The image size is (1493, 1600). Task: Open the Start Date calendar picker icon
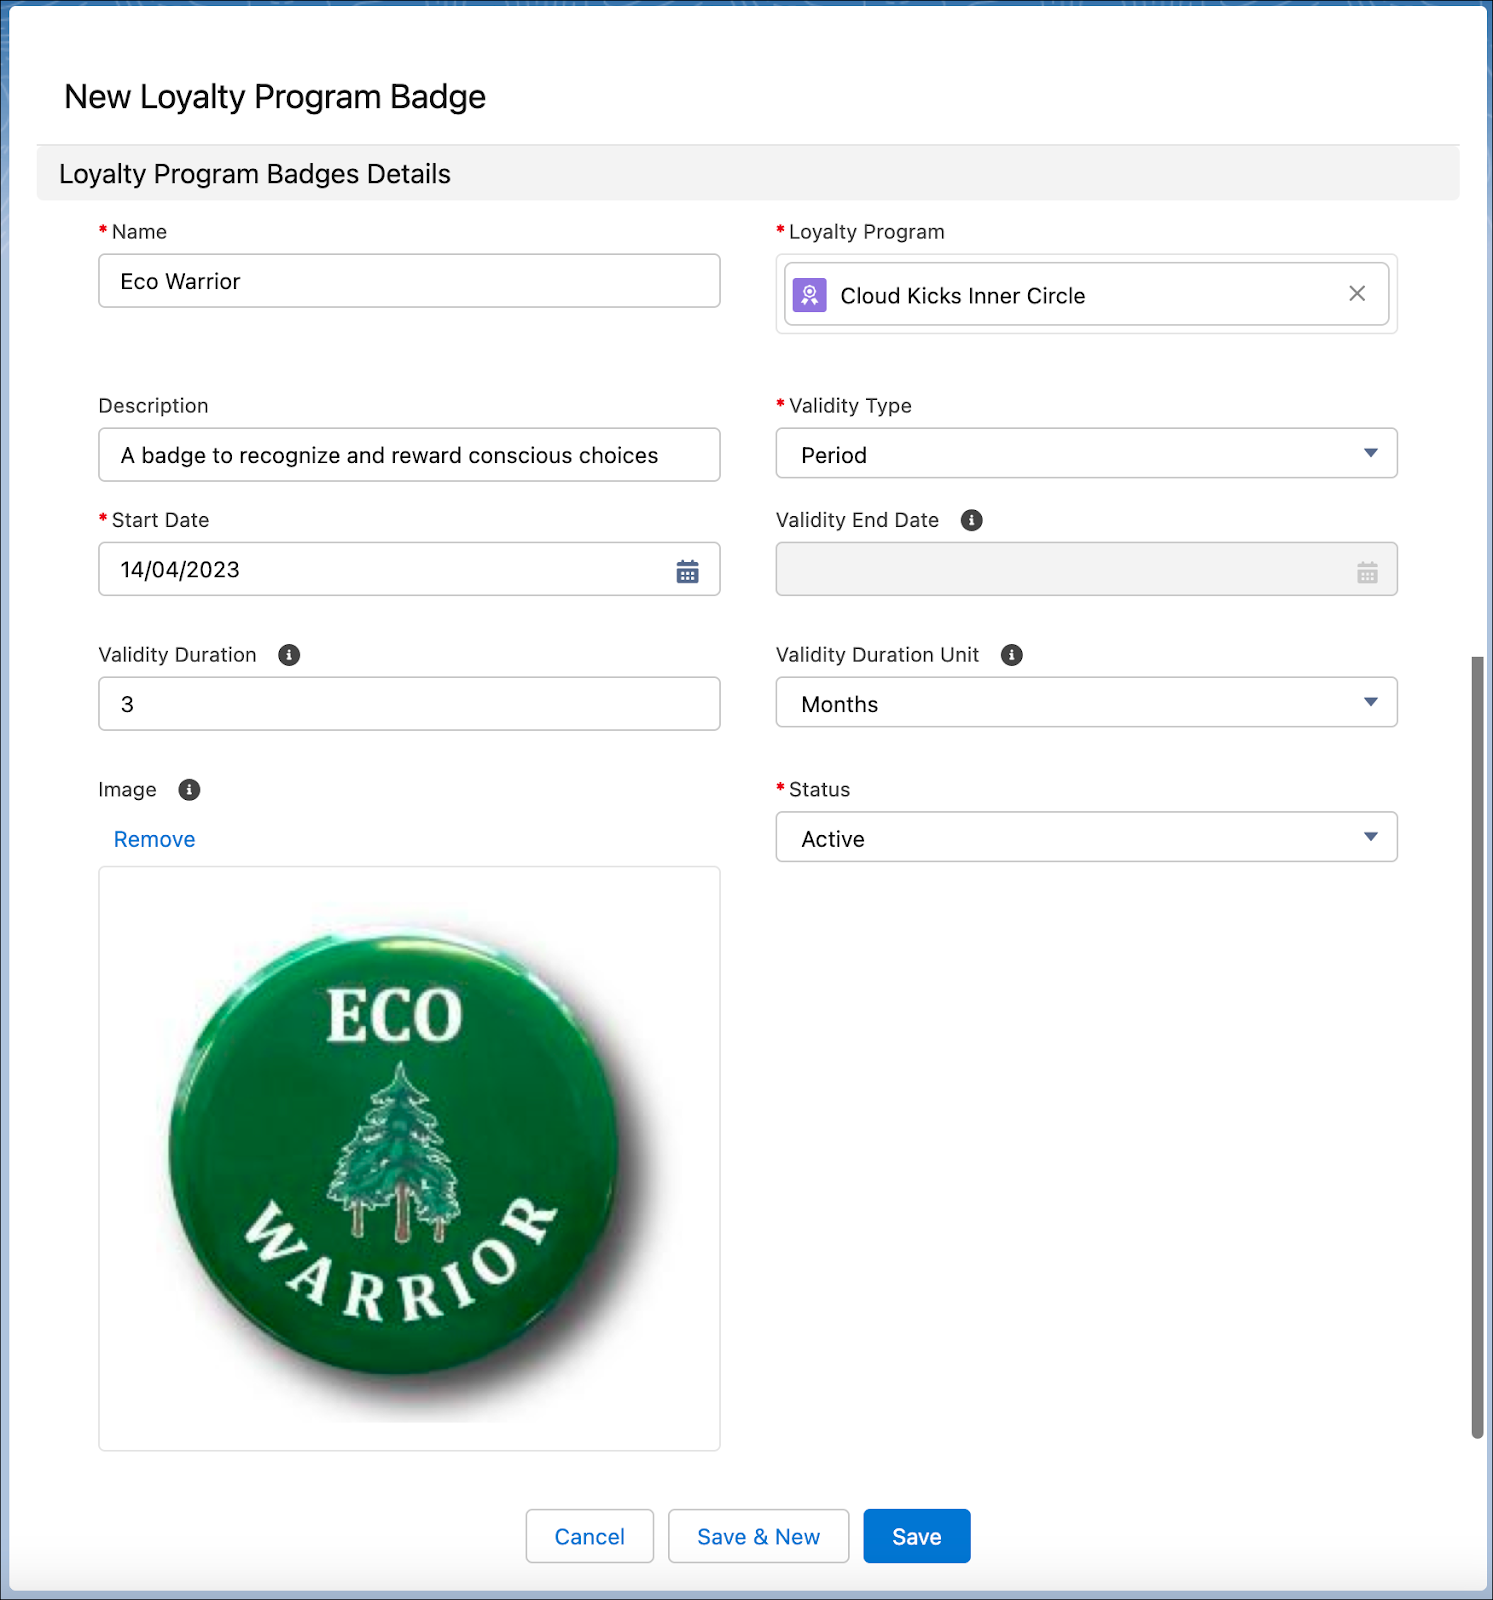point(687,571)
